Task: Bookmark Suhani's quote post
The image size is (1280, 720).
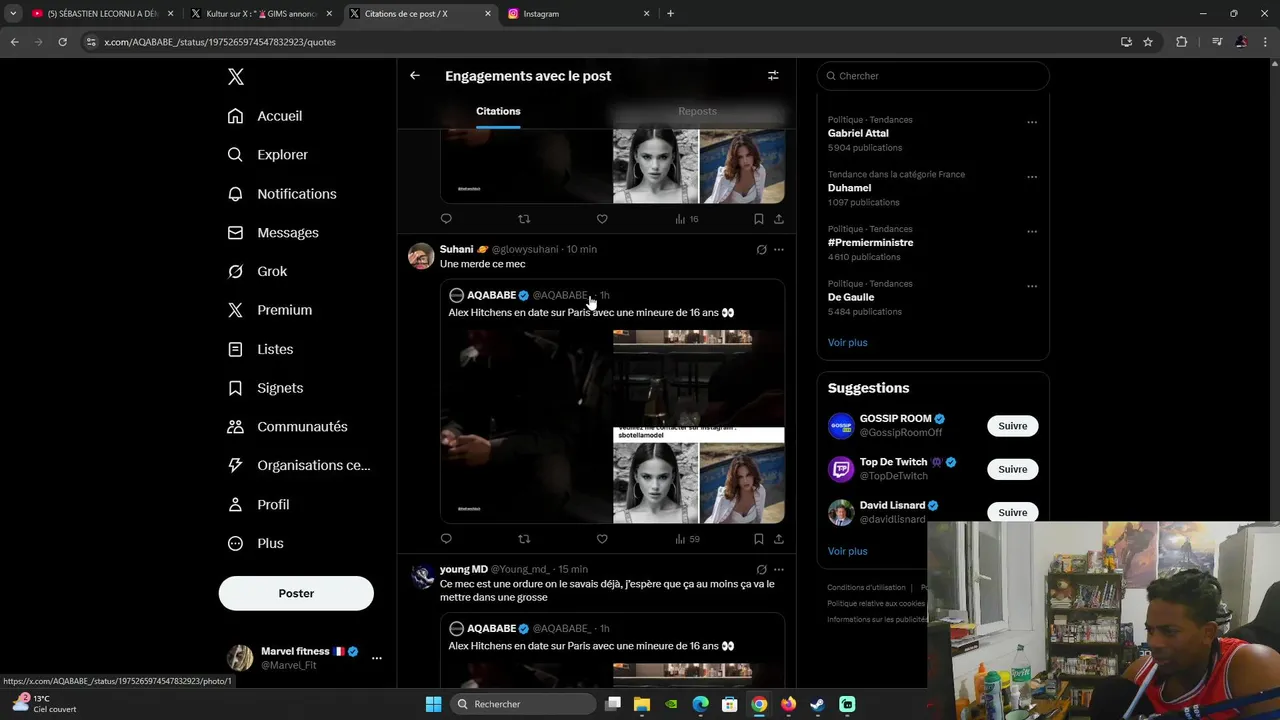Action: click(x=759, y=539)
